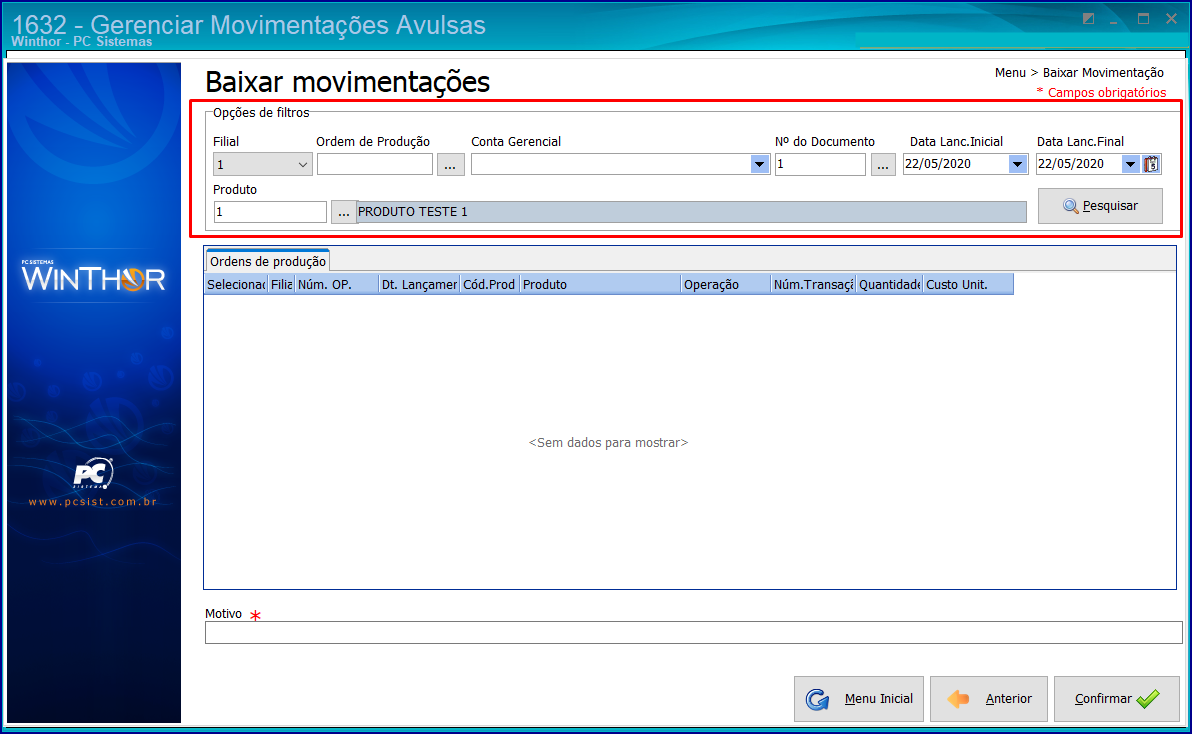The image size is (1192, 734).
Task: Sort by Custo Unit. column header
Action: tap(968, 284)
